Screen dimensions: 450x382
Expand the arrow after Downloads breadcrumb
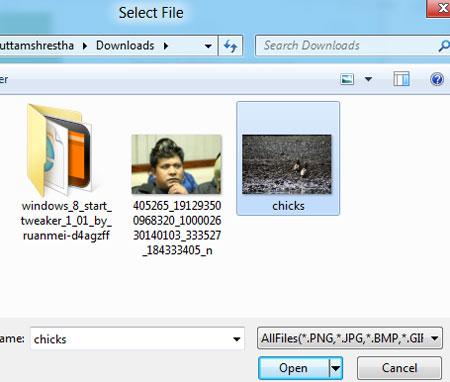coord(166,46)
